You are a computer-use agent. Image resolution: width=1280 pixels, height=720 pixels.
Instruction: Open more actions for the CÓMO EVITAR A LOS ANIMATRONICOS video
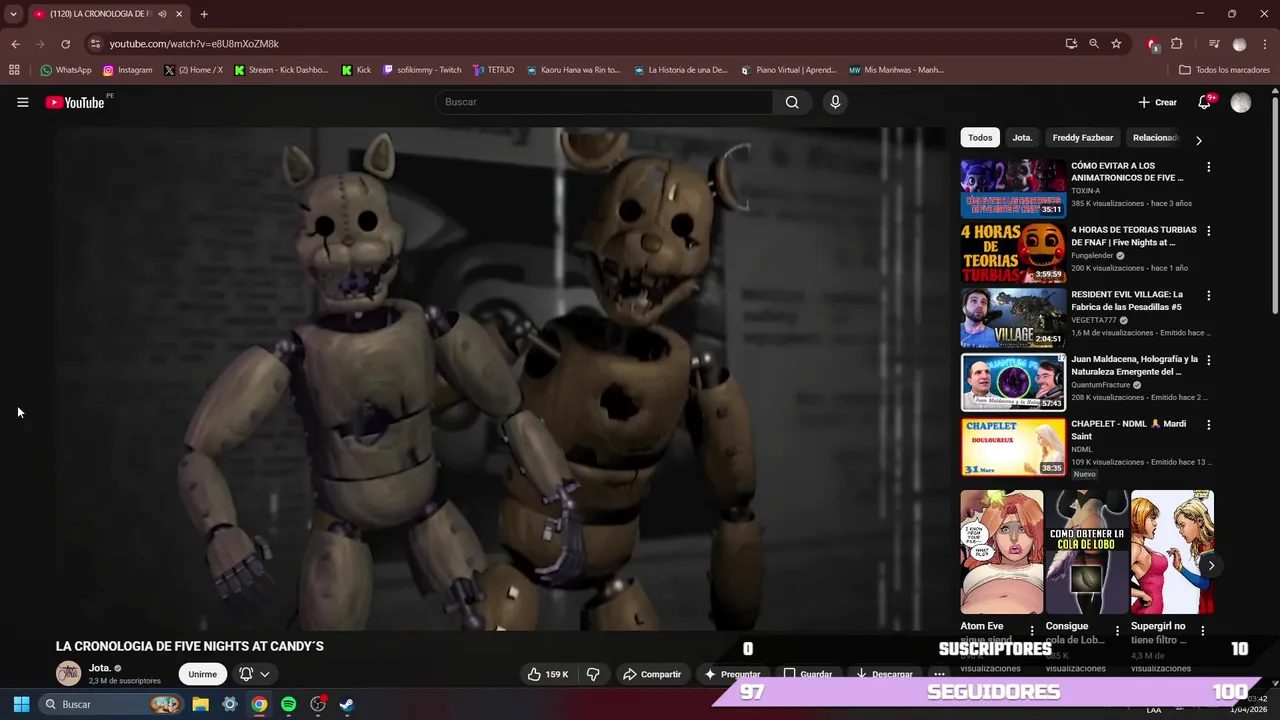[x=1208, y=167]
